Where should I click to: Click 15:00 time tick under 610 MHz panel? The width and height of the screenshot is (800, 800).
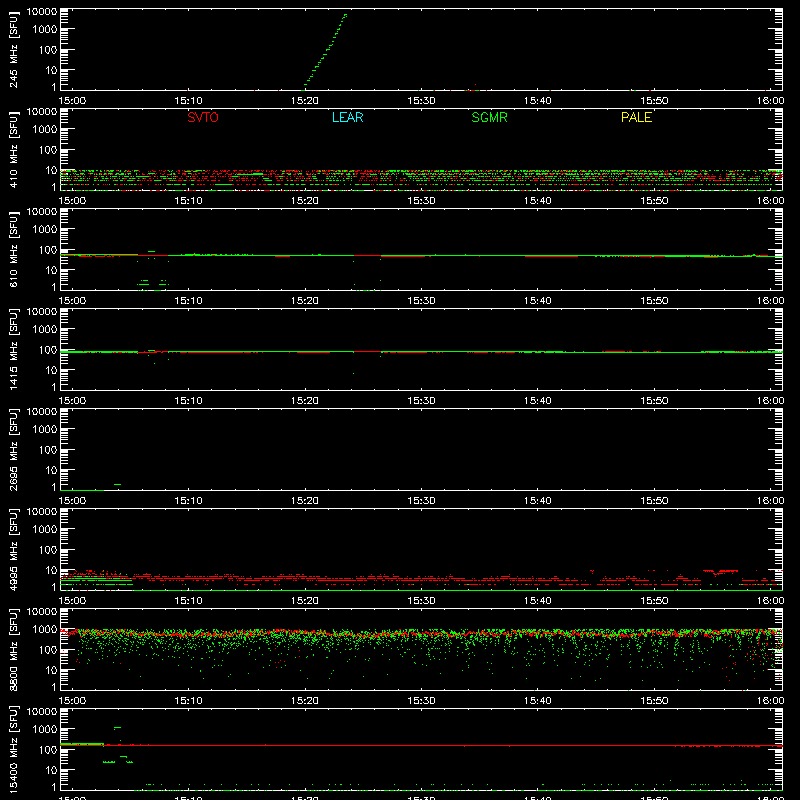[72, 301]
